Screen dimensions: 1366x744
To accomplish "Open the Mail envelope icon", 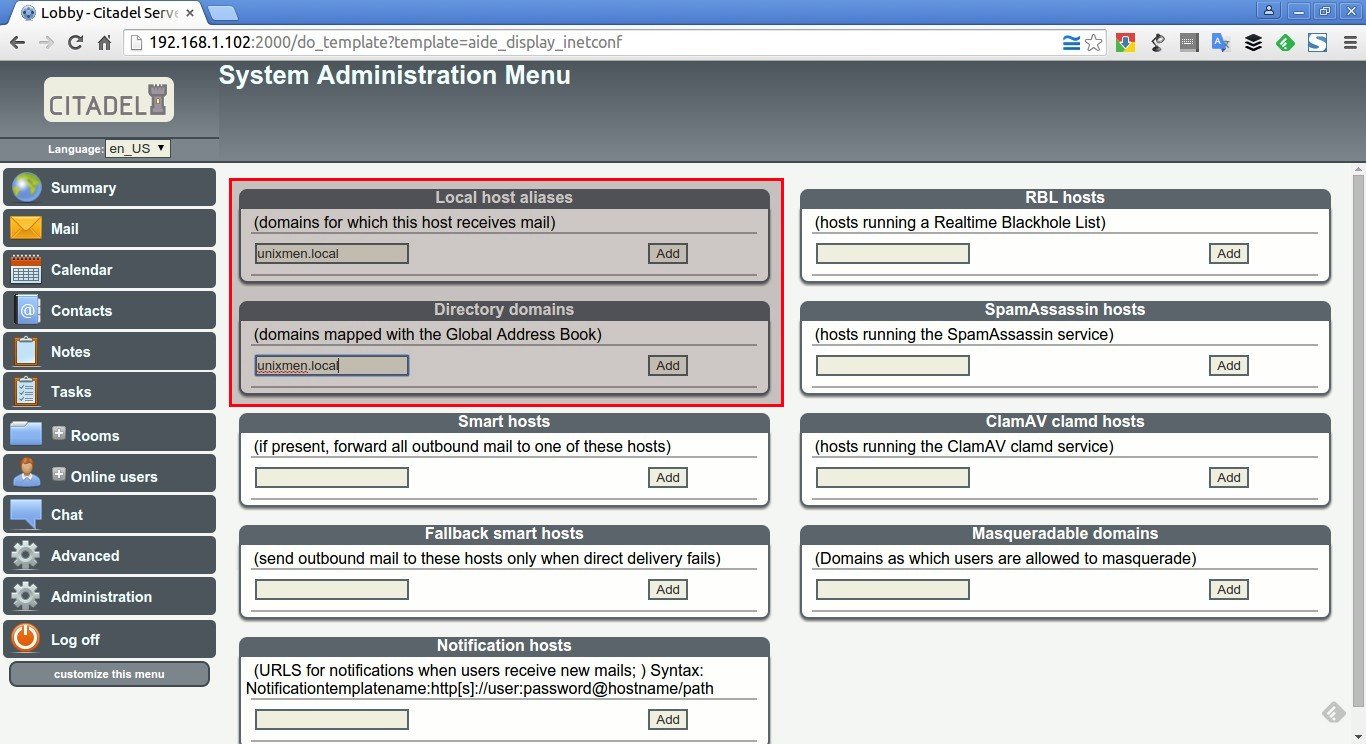I will coord(26,228).
